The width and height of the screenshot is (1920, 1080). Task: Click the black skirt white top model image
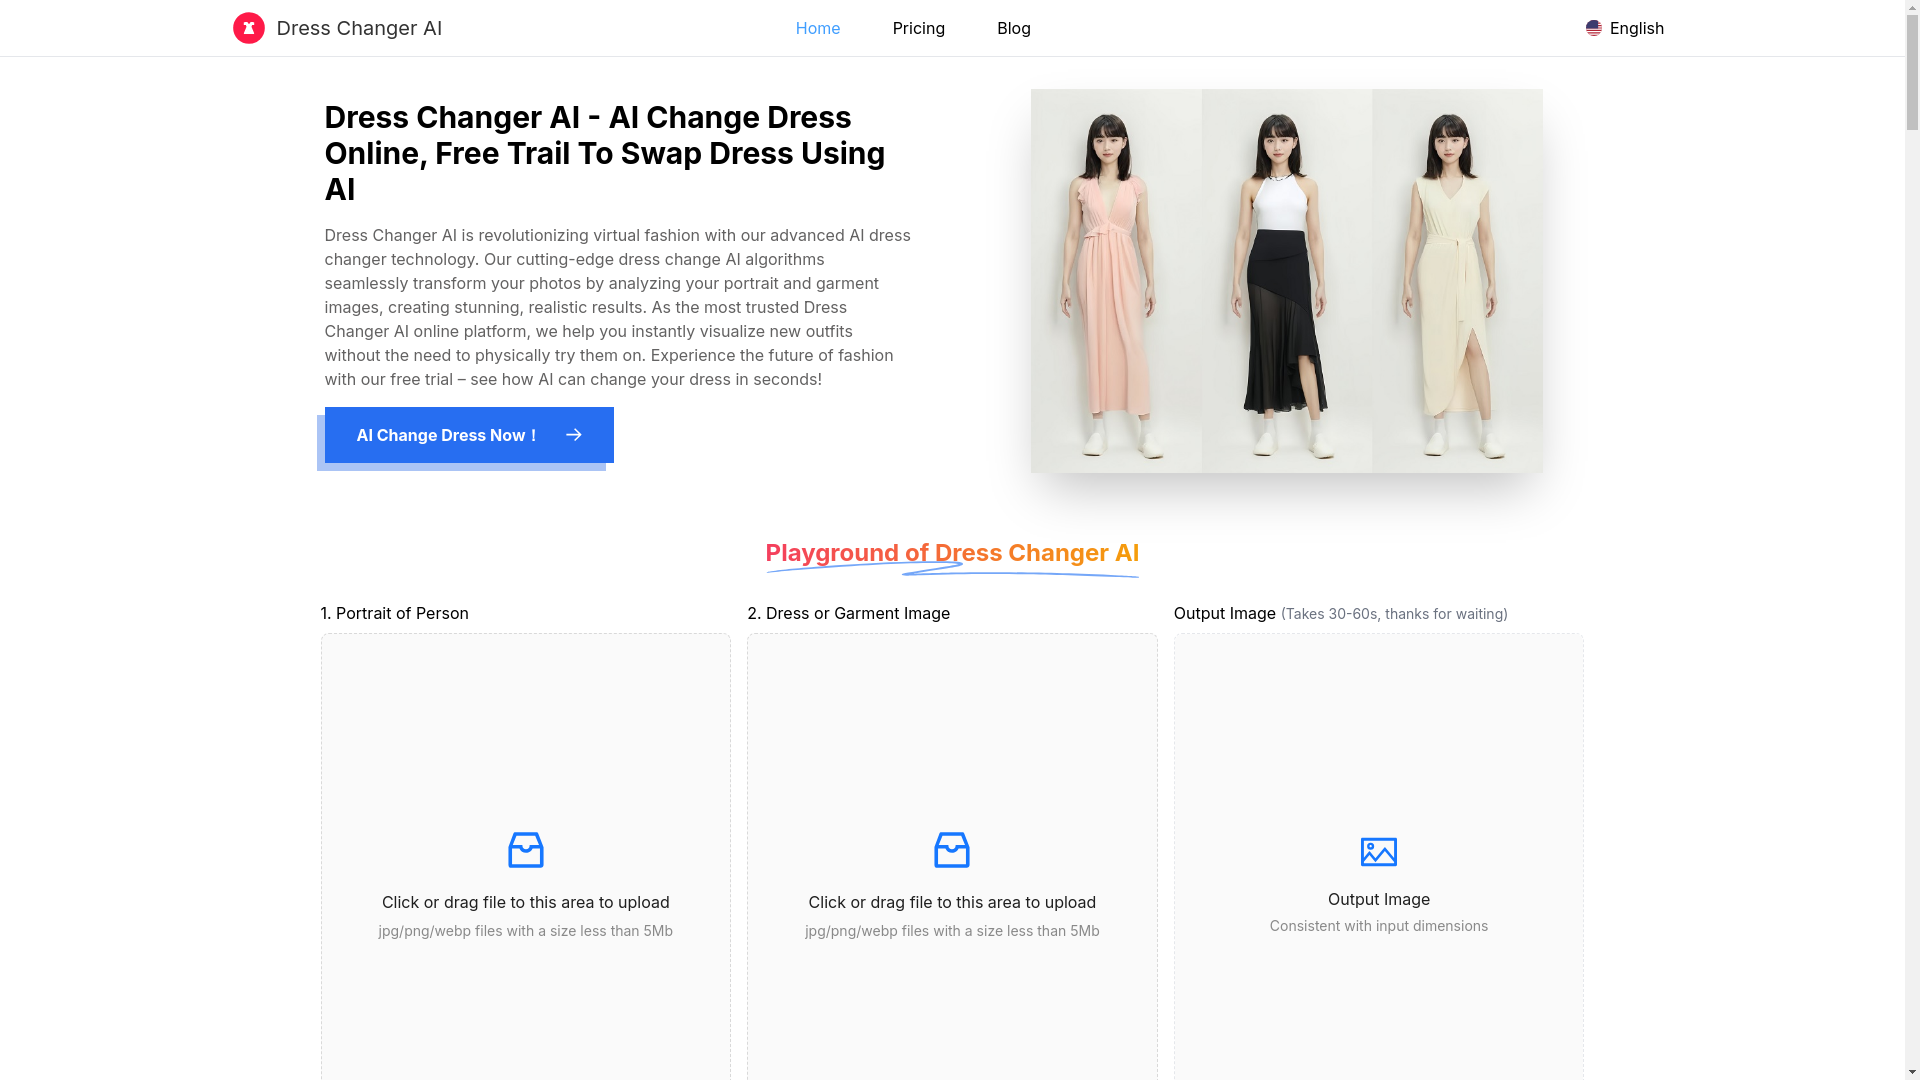[1287, 281]
